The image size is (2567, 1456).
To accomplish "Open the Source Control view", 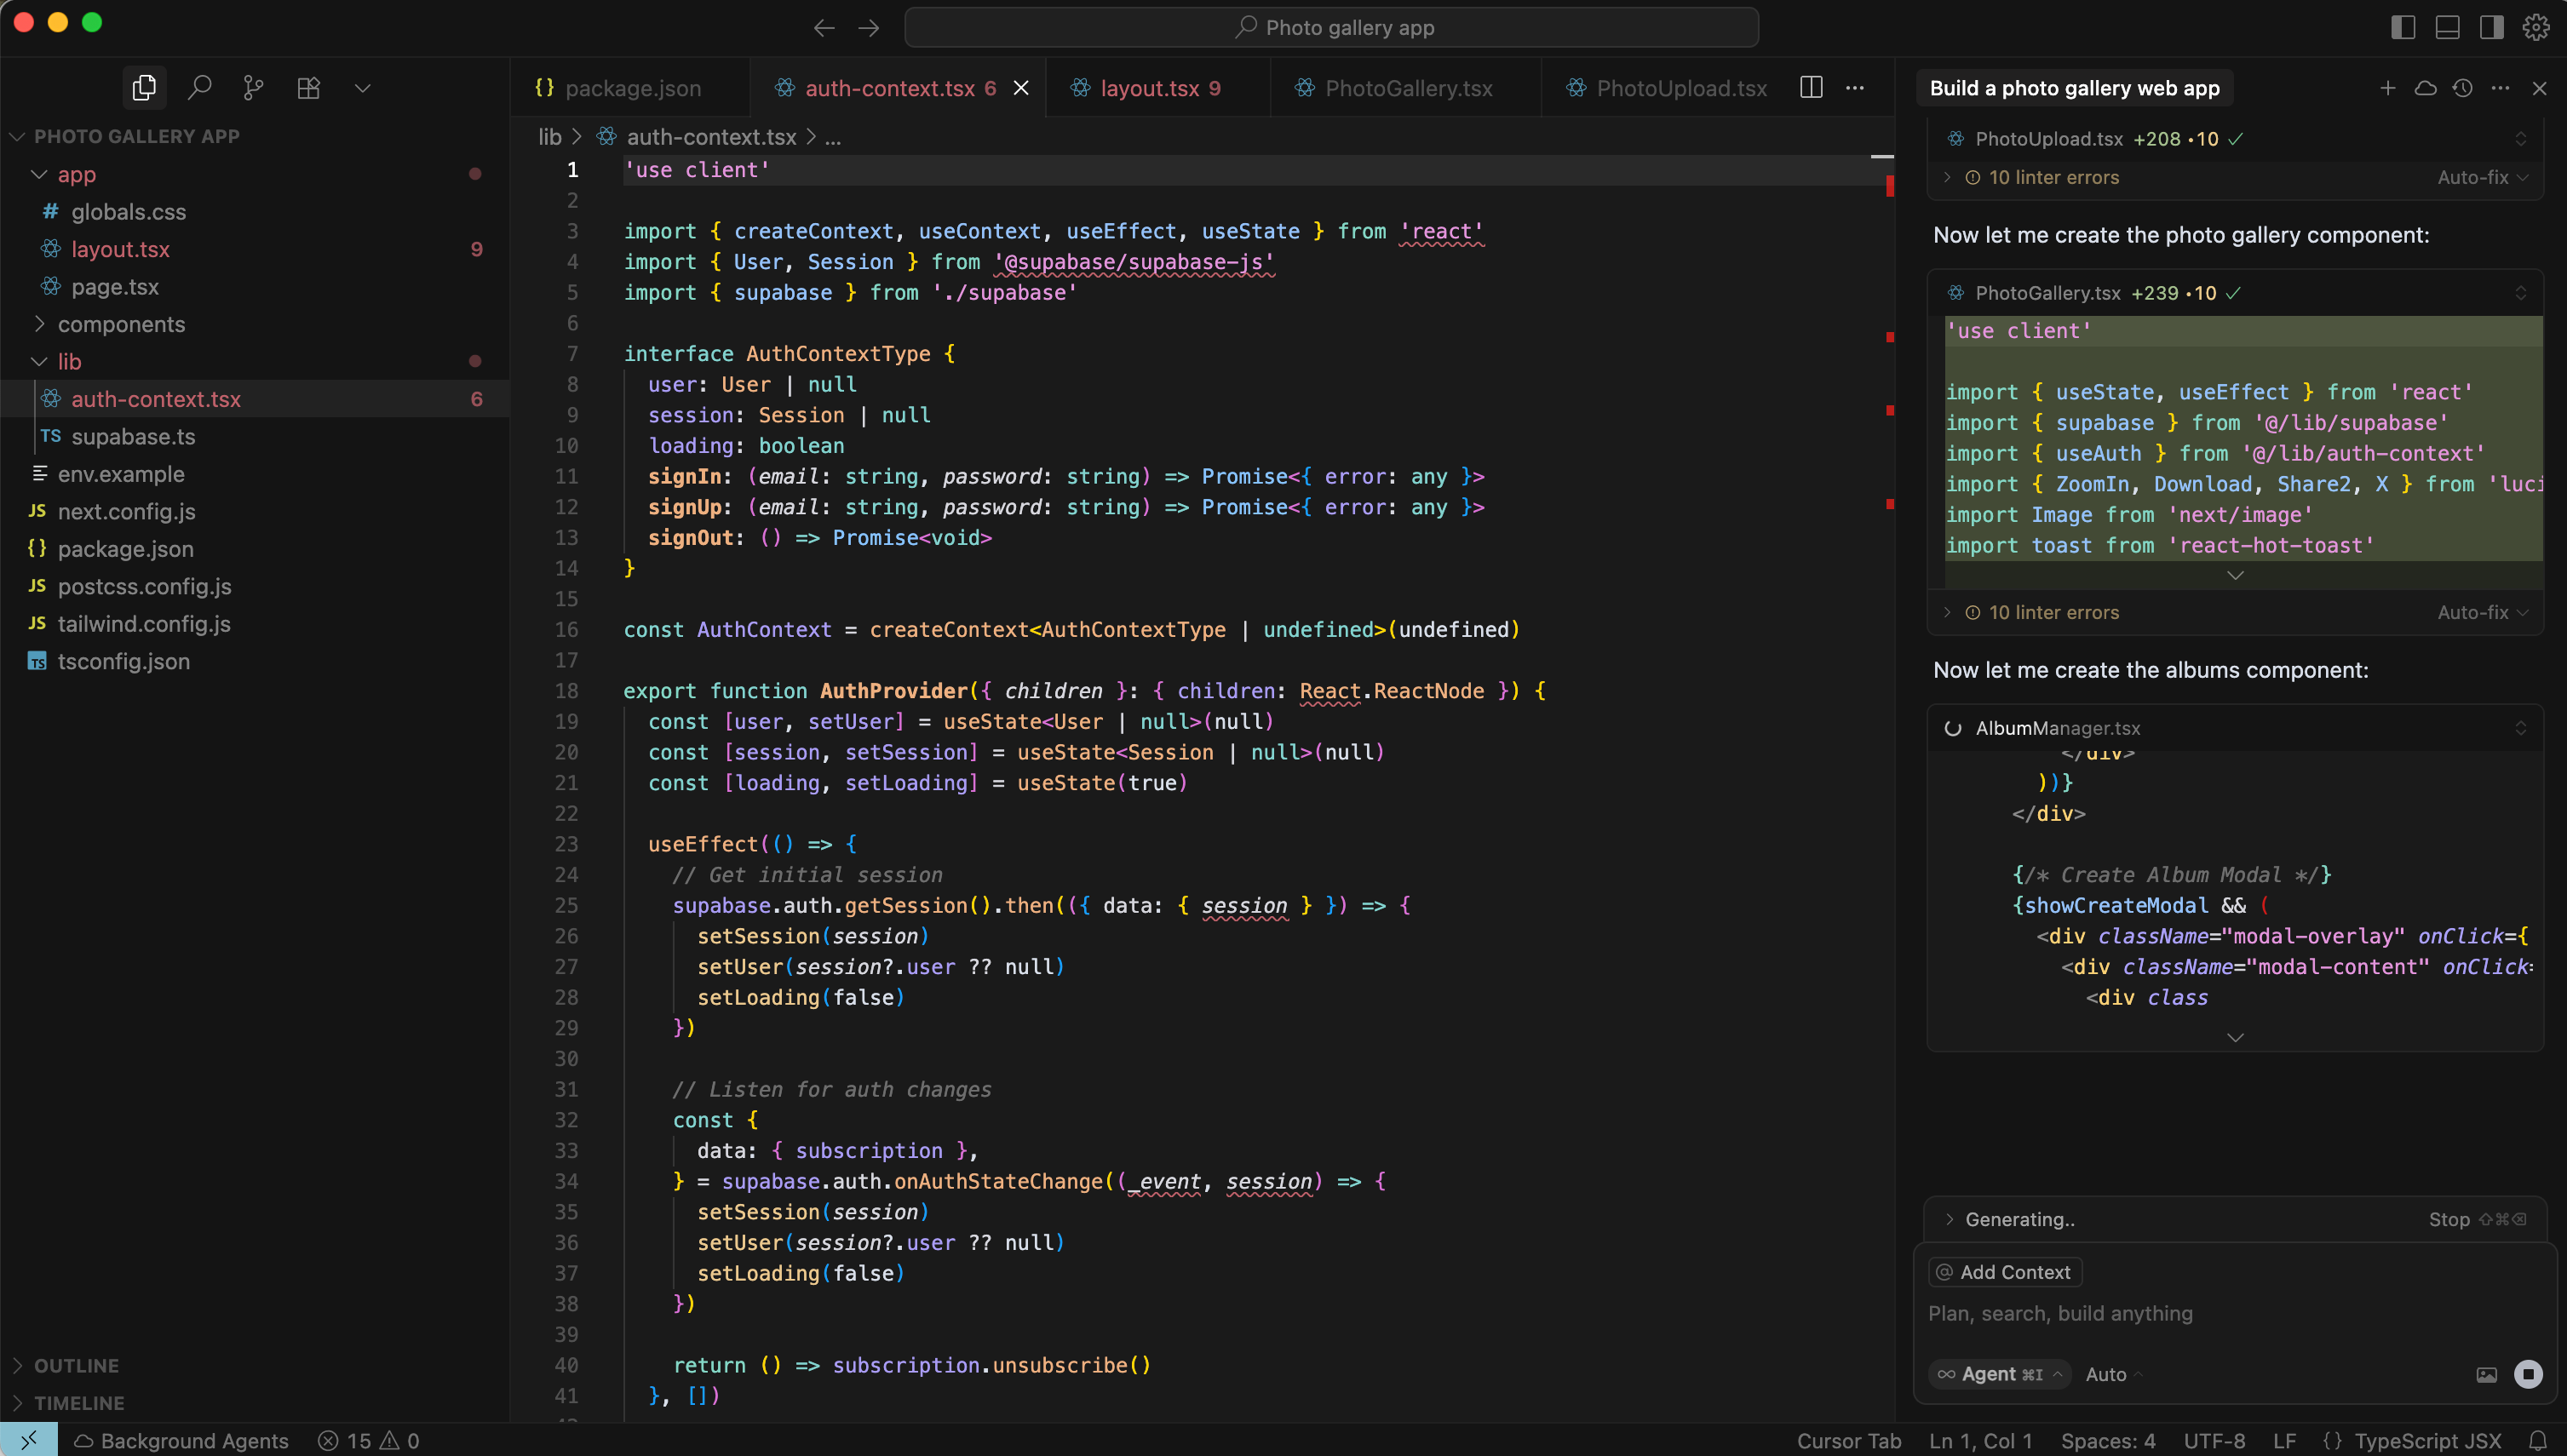I will tap(254, 88).
